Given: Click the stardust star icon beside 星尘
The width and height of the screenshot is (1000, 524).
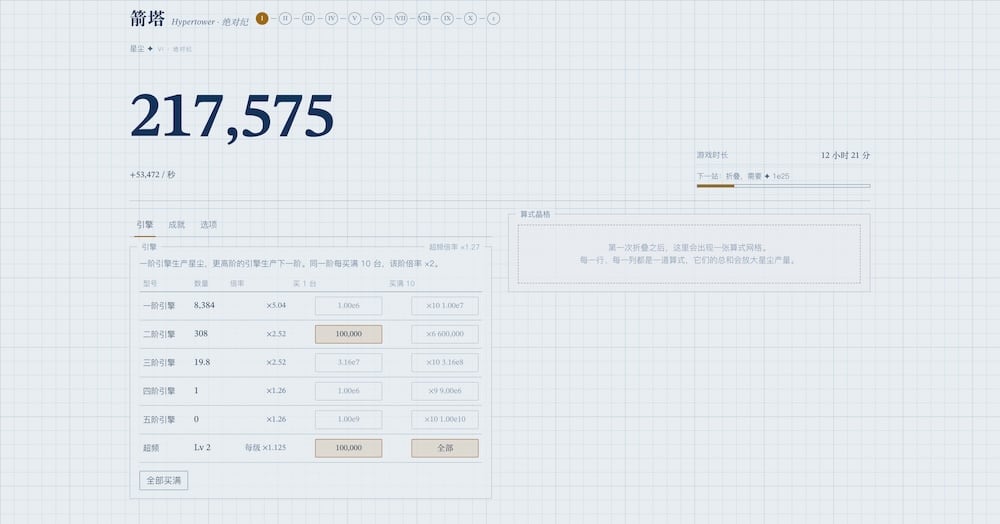Looking at the screenshot, I should pos(151,48).
